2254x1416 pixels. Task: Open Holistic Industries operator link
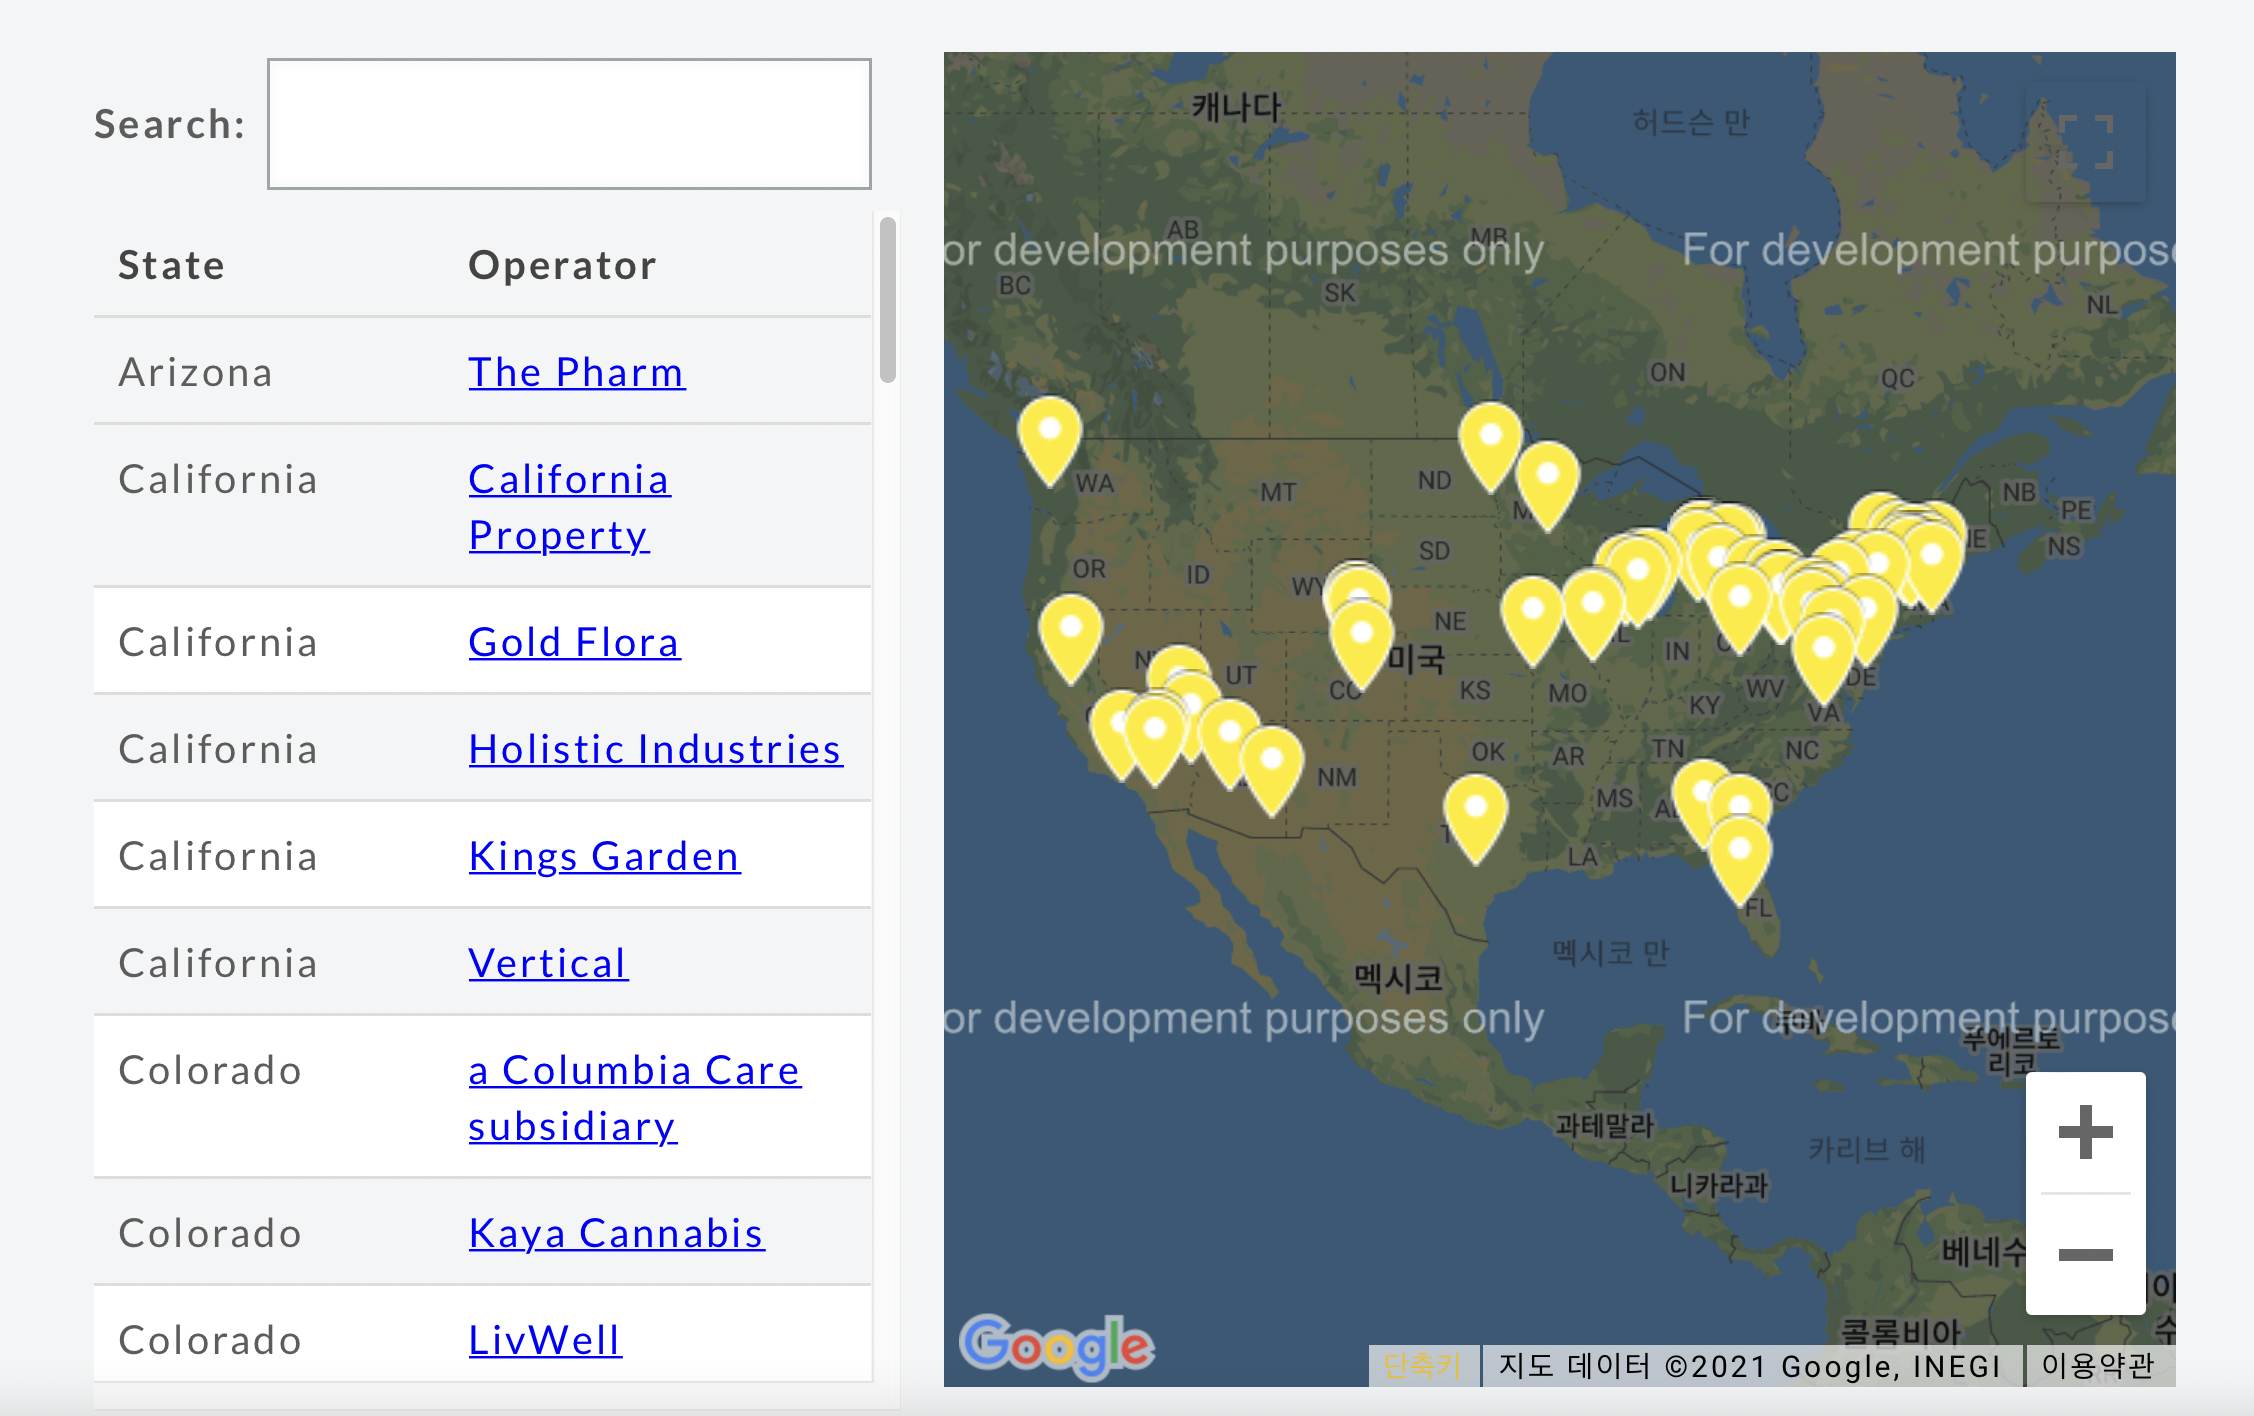(655, 749)
